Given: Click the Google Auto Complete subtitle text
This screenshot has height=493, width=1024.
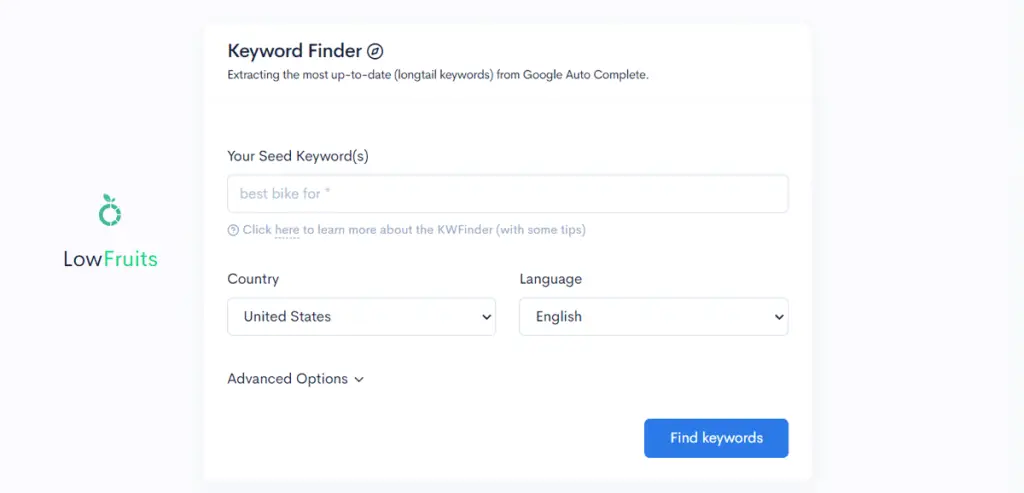Looking at the screenshot, I should coord(438,75).
